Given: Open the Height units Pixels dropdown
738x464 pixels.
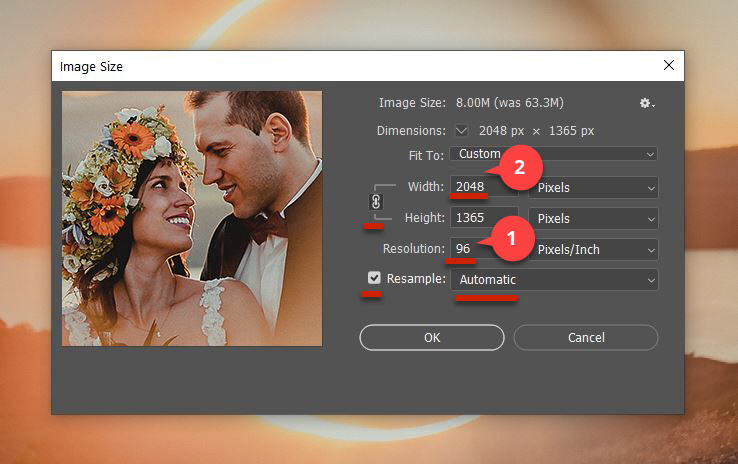Looking at the screenshot, I should 593,218.
